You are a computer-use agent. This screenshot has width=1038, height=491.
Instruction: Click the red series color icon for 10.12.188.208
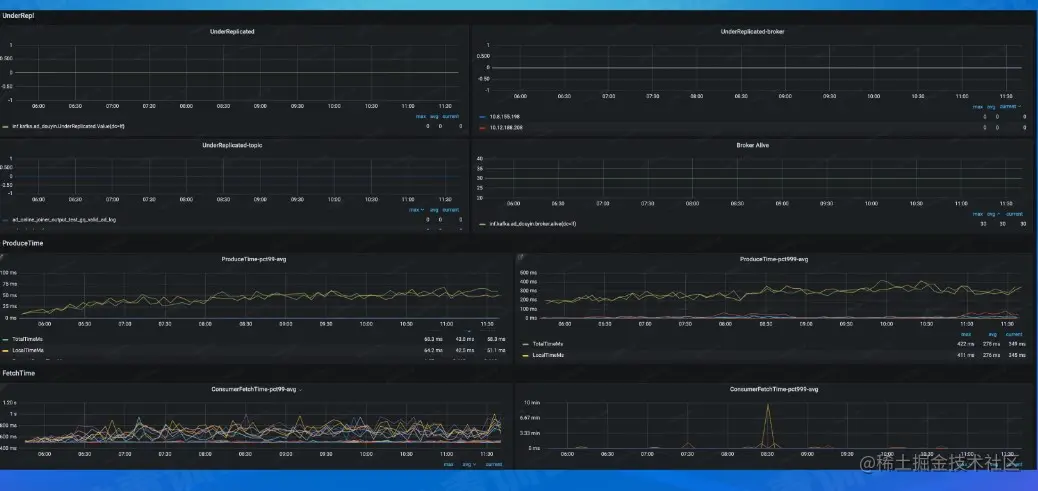point(483,127)
